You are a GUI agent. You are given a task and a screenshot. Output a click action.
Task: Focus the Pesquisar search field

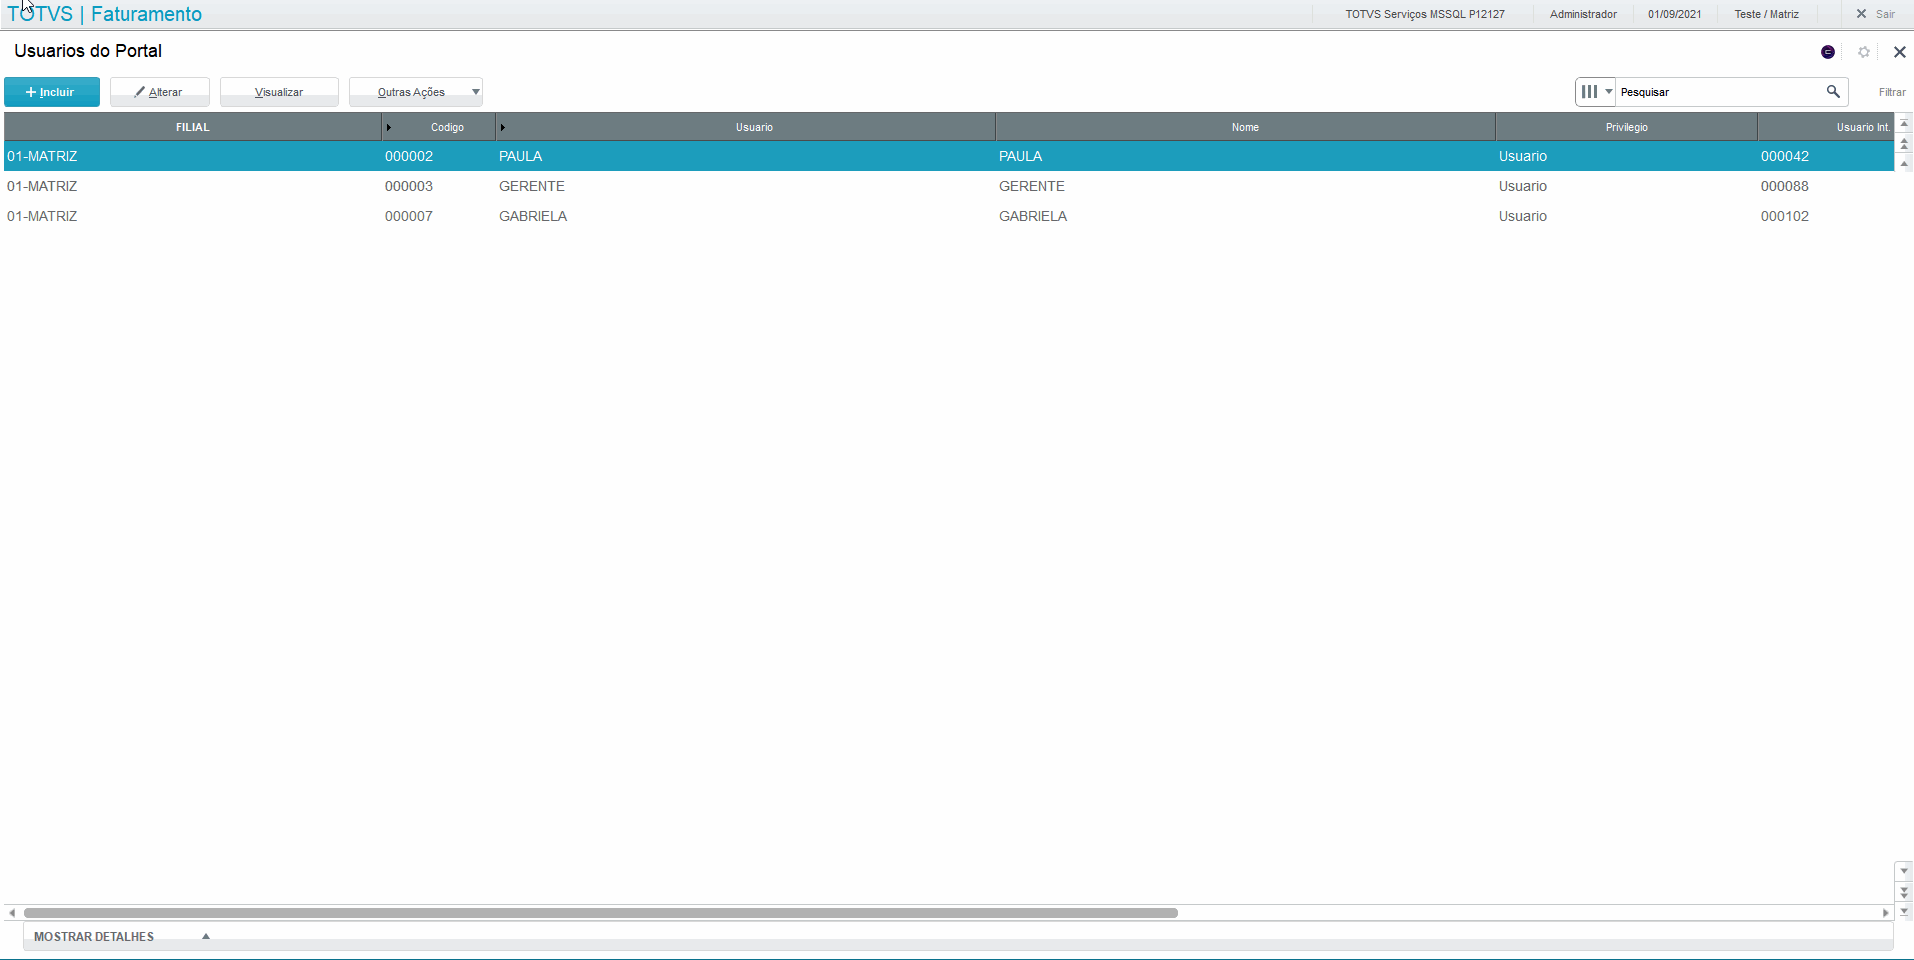pos(1718,92)
